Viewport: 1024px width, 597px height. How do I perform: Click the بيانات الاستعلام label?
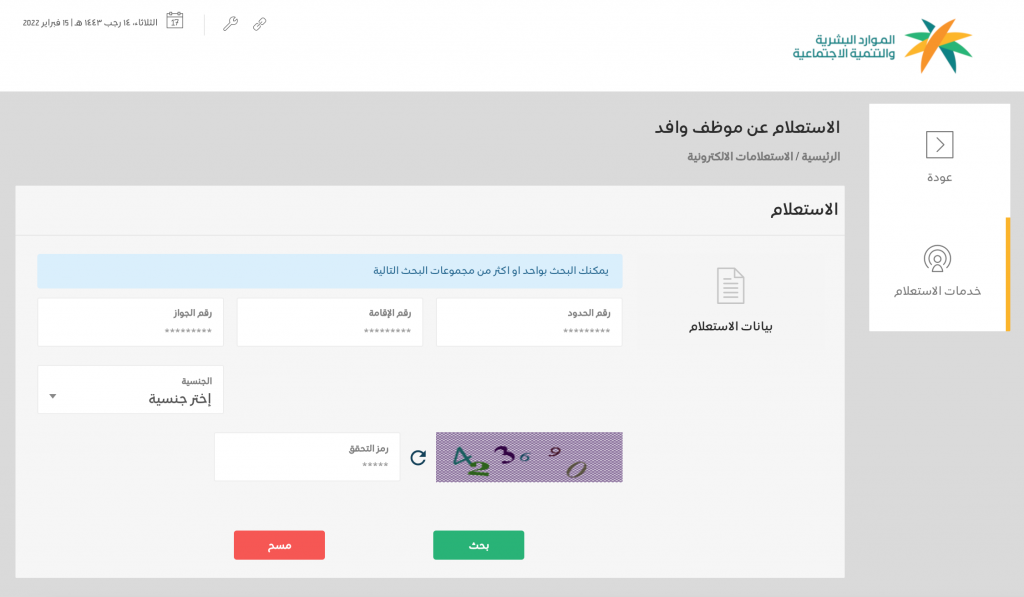coord(730,326)
